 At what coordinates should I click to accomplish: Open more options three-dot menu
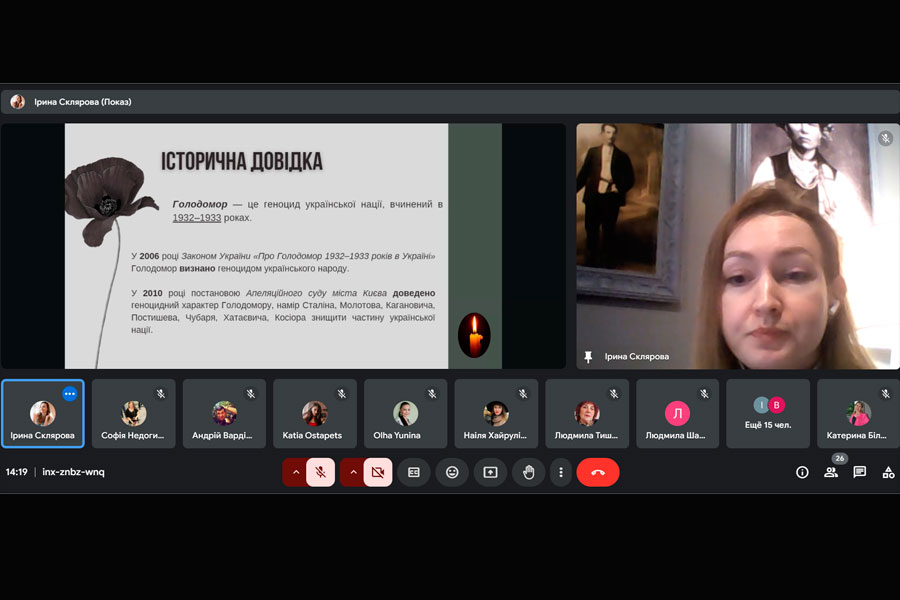(x=561, y=472)
